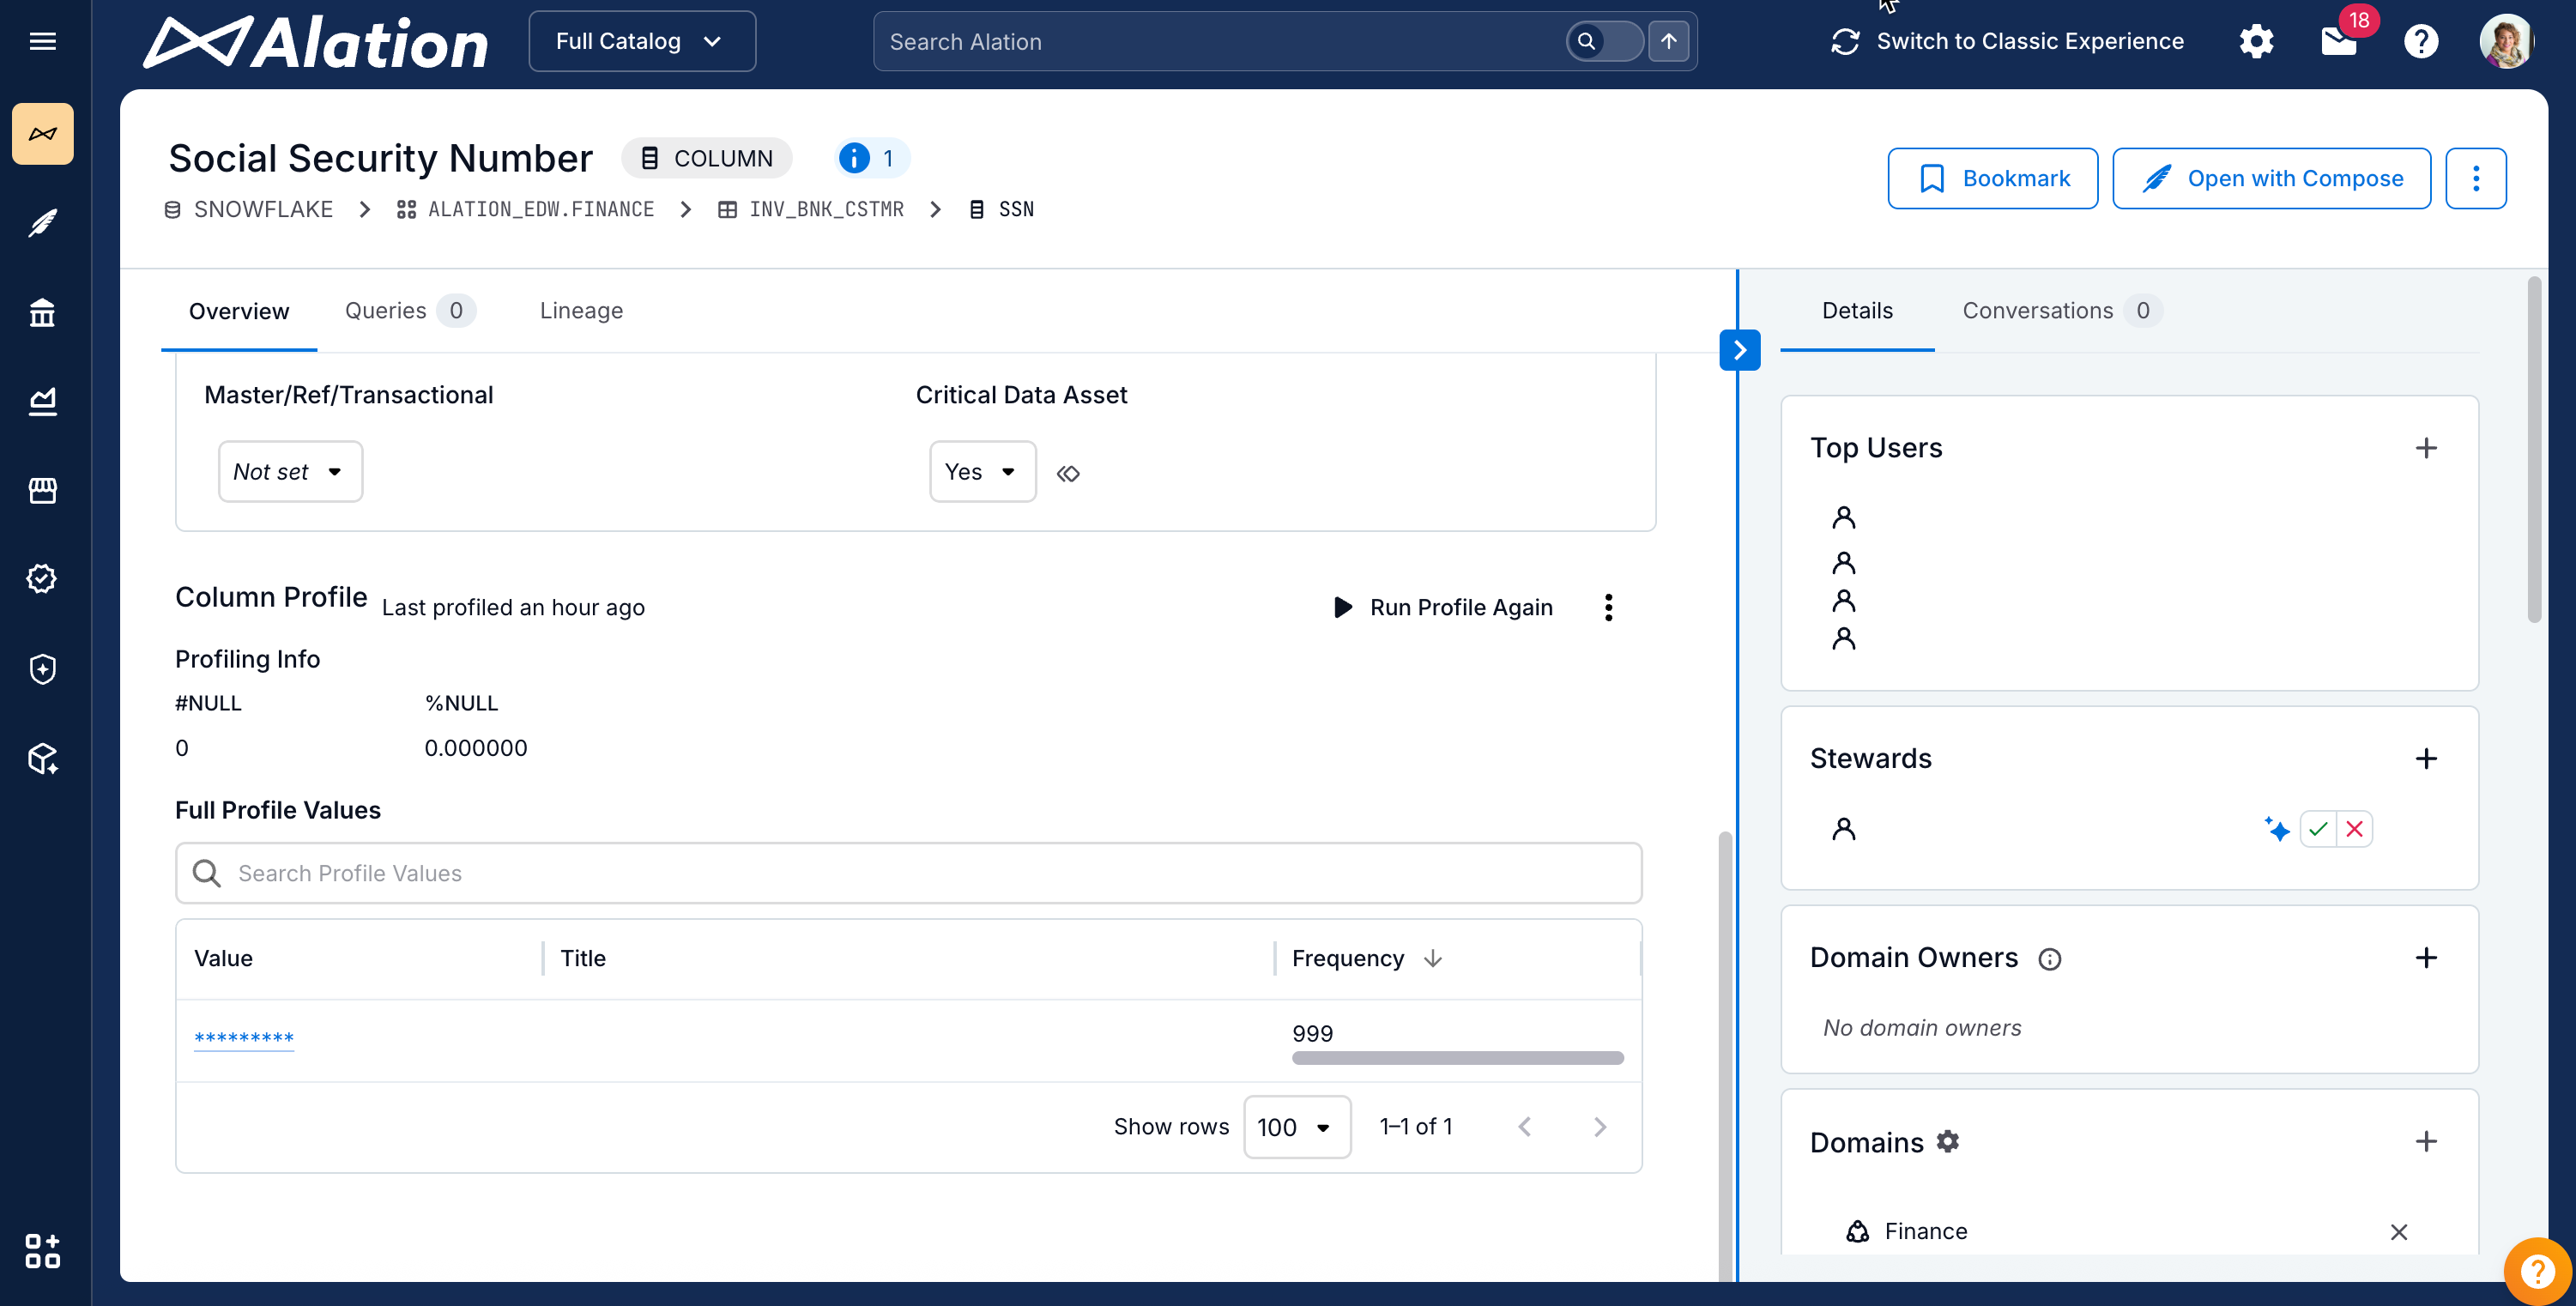Click Run Profile Again
The height and width of the screenshot is (1306, 2576).
pyautogui.click(x=1444, y=607)
